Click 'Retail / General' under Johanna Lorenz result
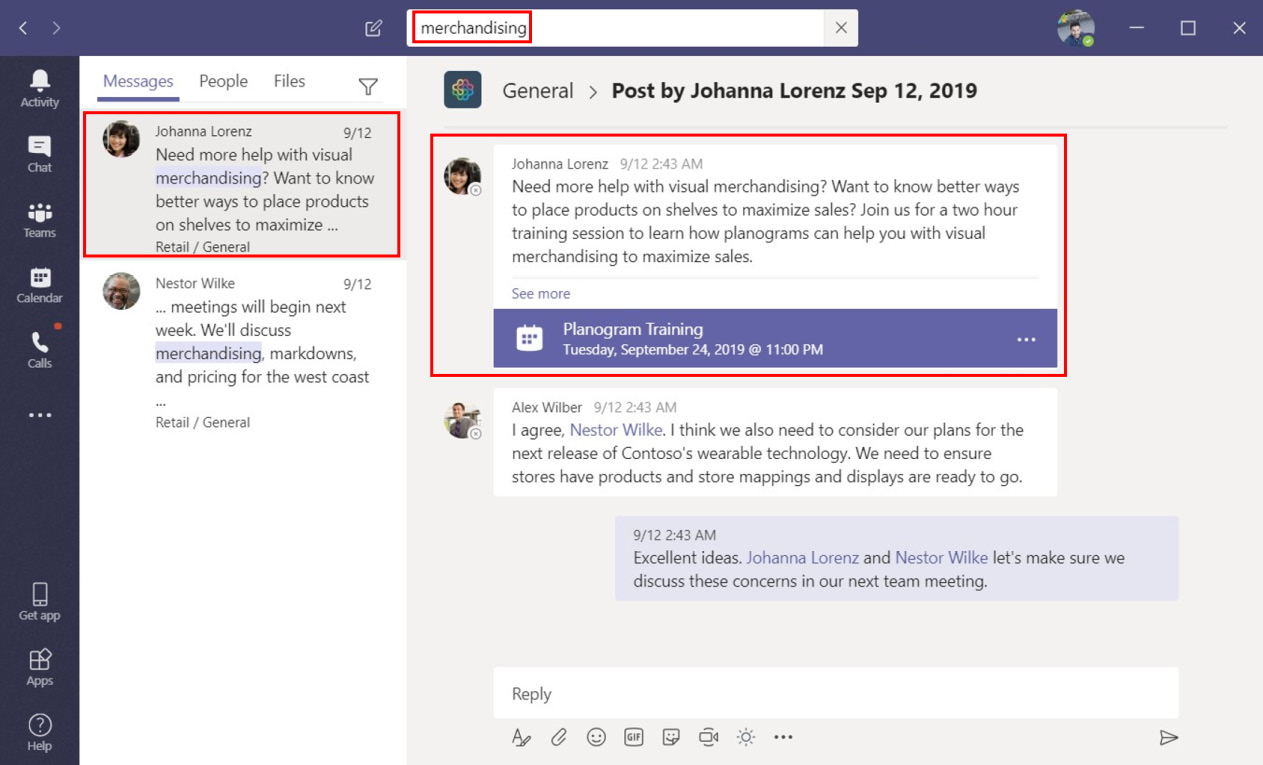 click(x=203, y=247)
